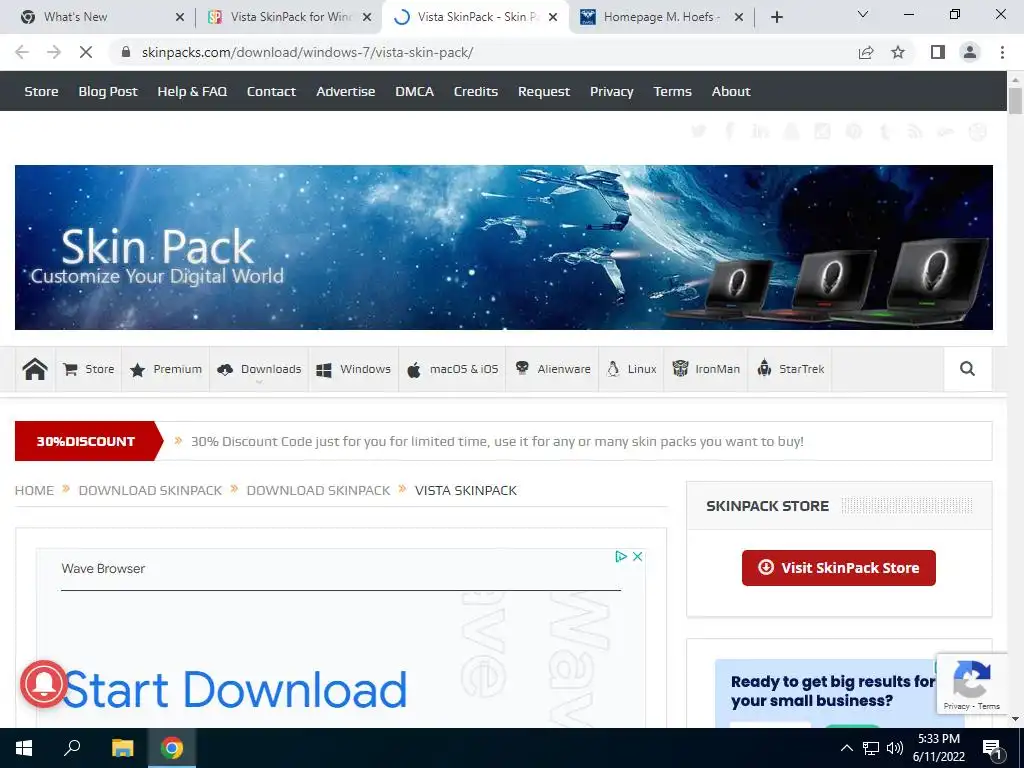Viewport: 1024px width, 768px height.
Task: Open the IronMan category
Action: click(706, 369)
